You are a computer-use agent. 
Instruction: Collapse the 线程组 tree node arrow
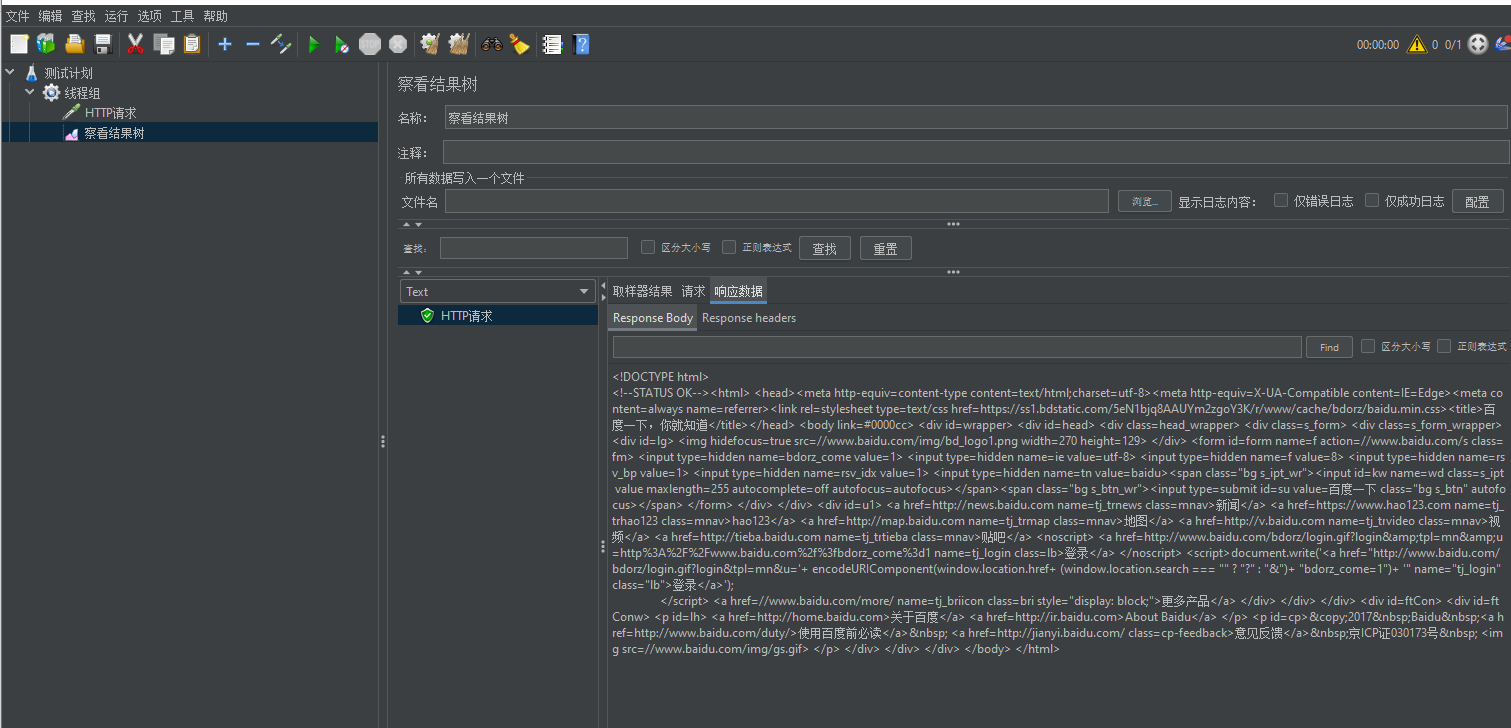coord(30,92)
